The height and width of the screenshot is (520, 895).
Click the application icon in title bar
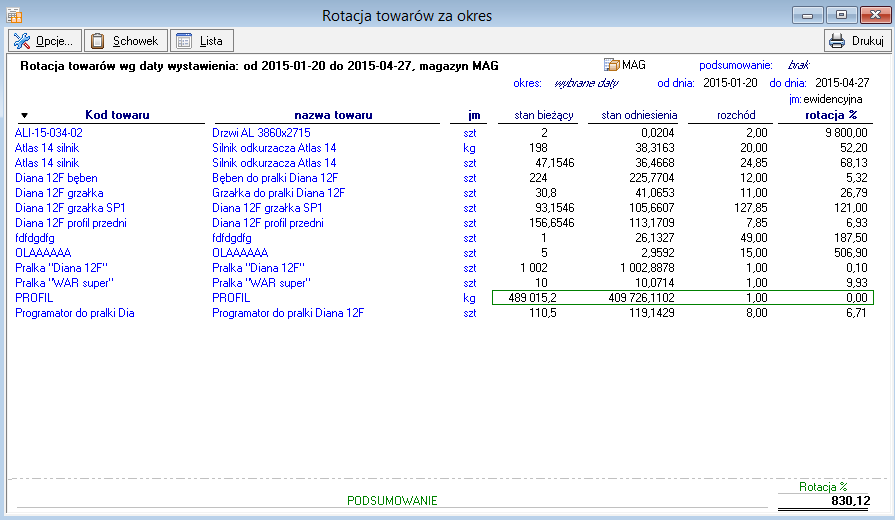14,15
